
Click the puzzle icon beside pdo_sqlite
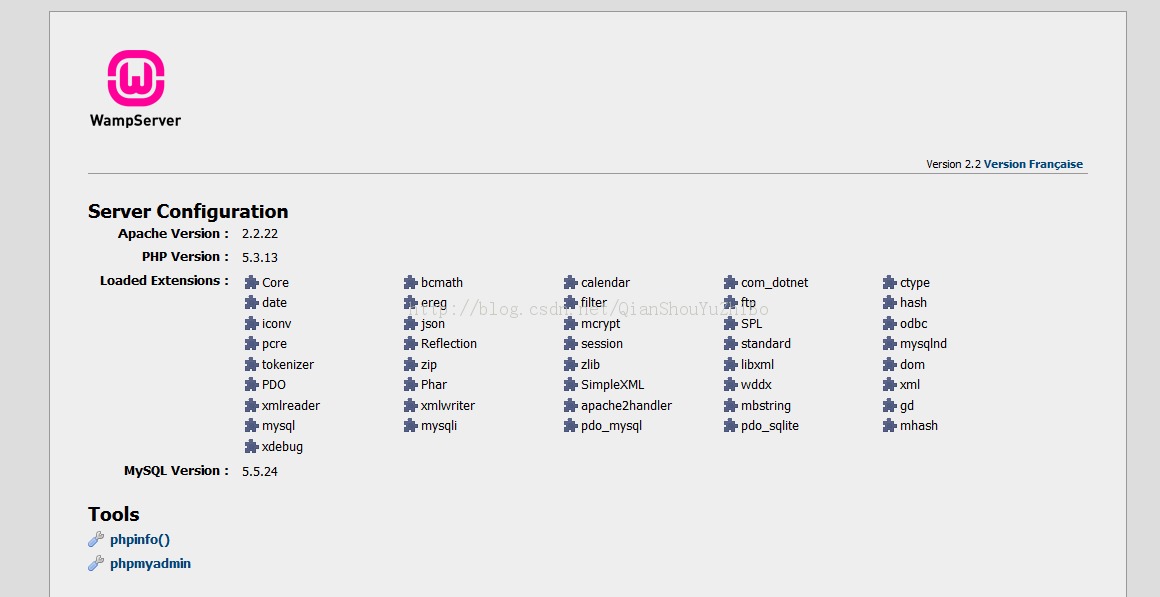tap(731, 426)
